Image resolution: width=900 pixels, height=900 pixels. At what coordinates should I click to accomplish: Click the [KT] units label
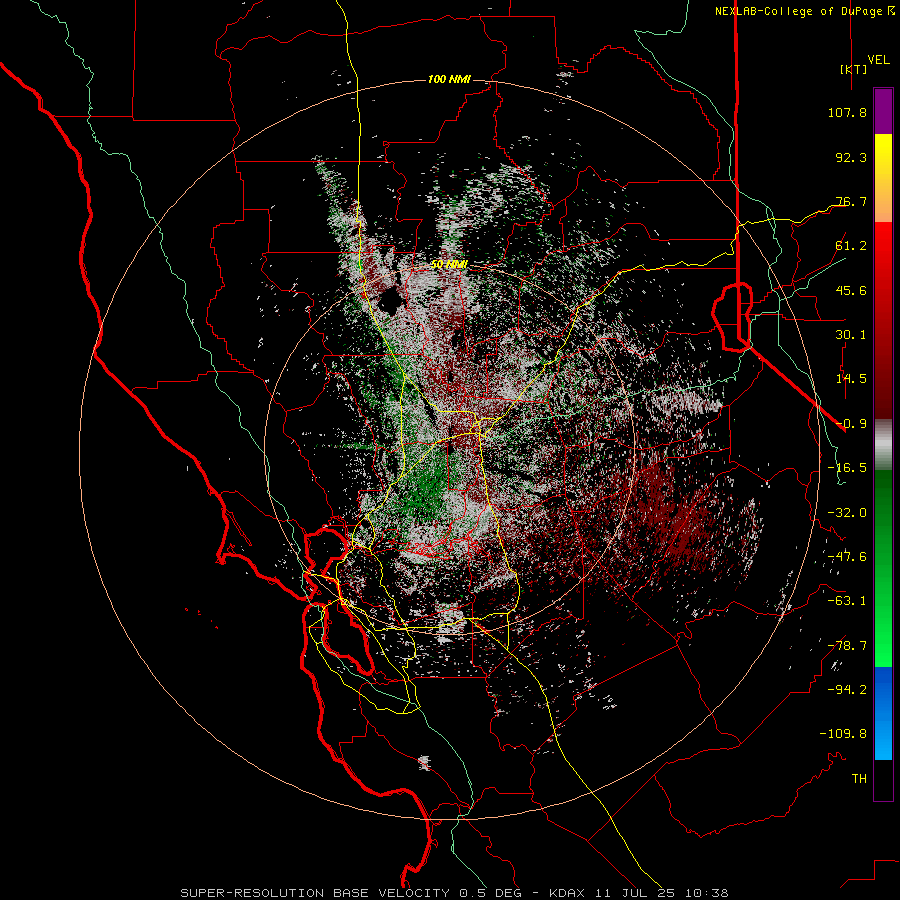tap(853, 69)
